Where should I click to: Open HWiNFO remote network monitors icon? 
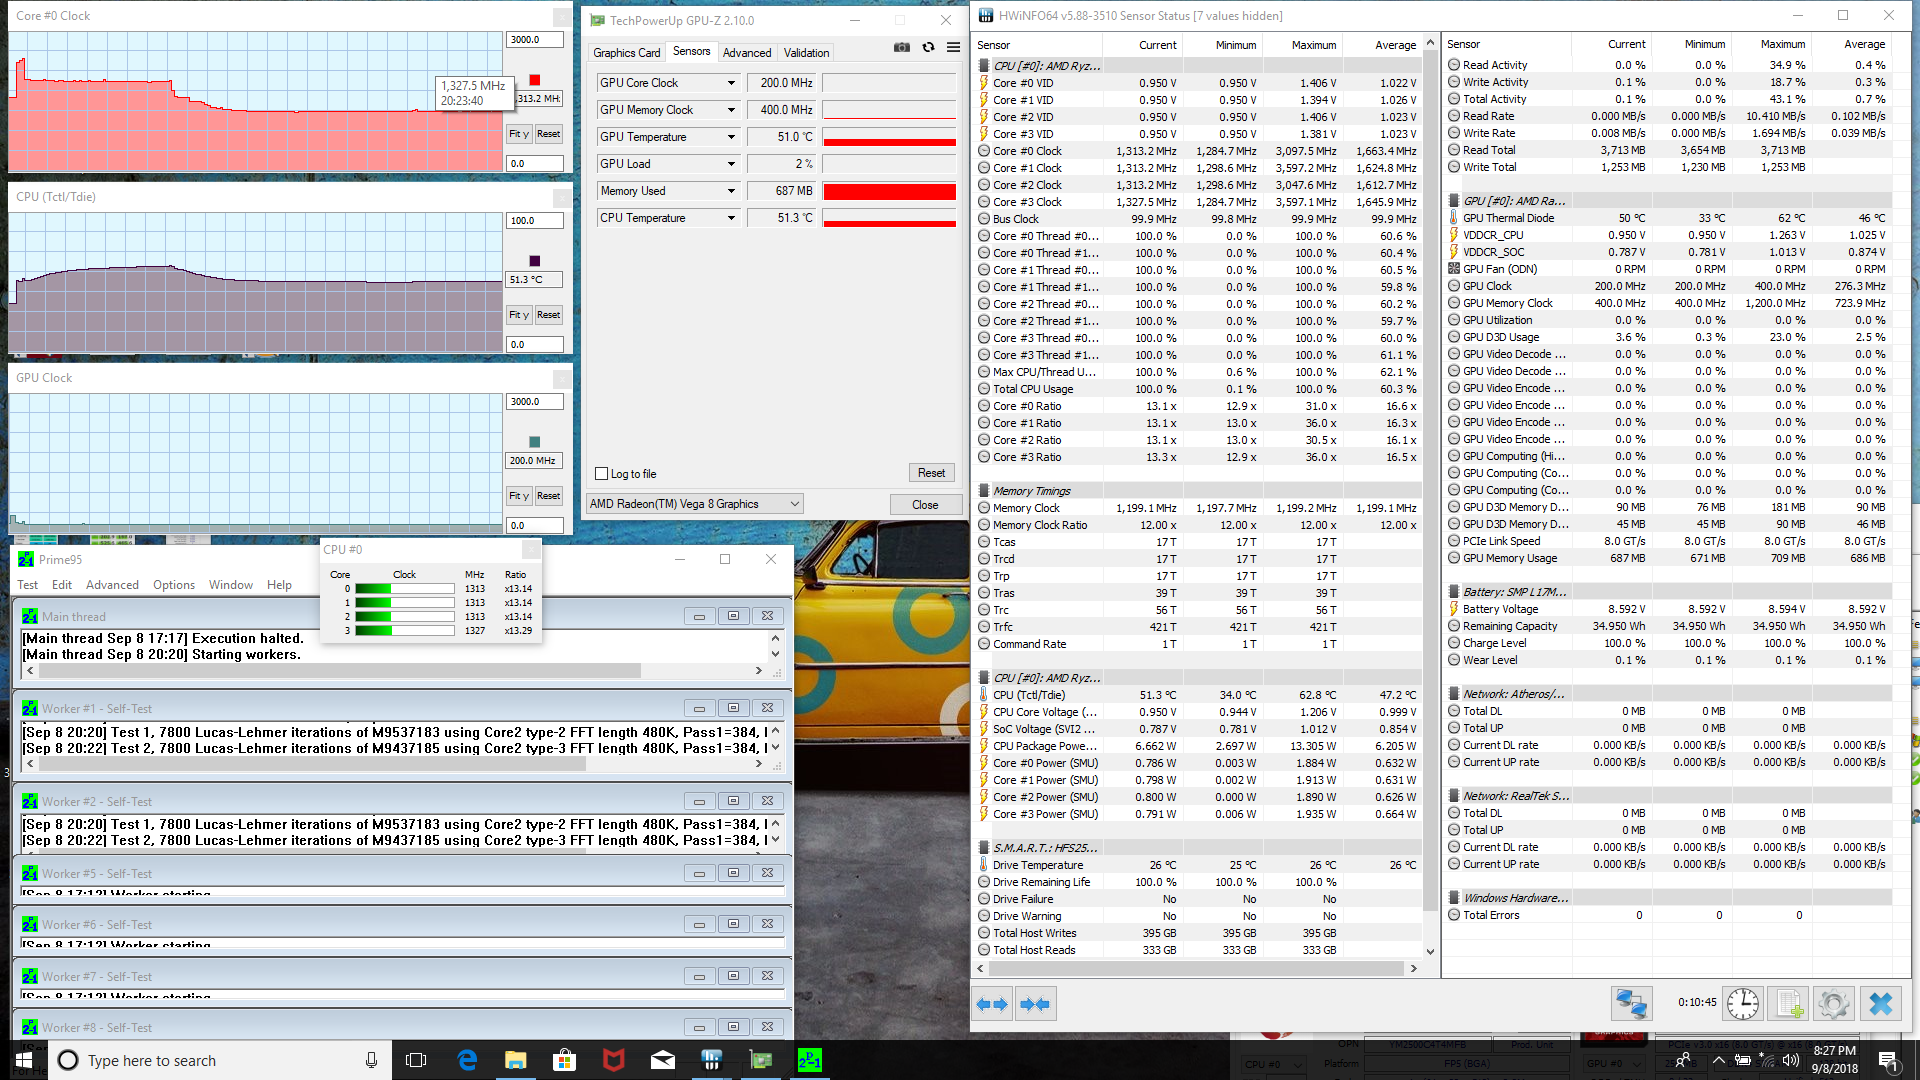click(x=1631, y=1003)
